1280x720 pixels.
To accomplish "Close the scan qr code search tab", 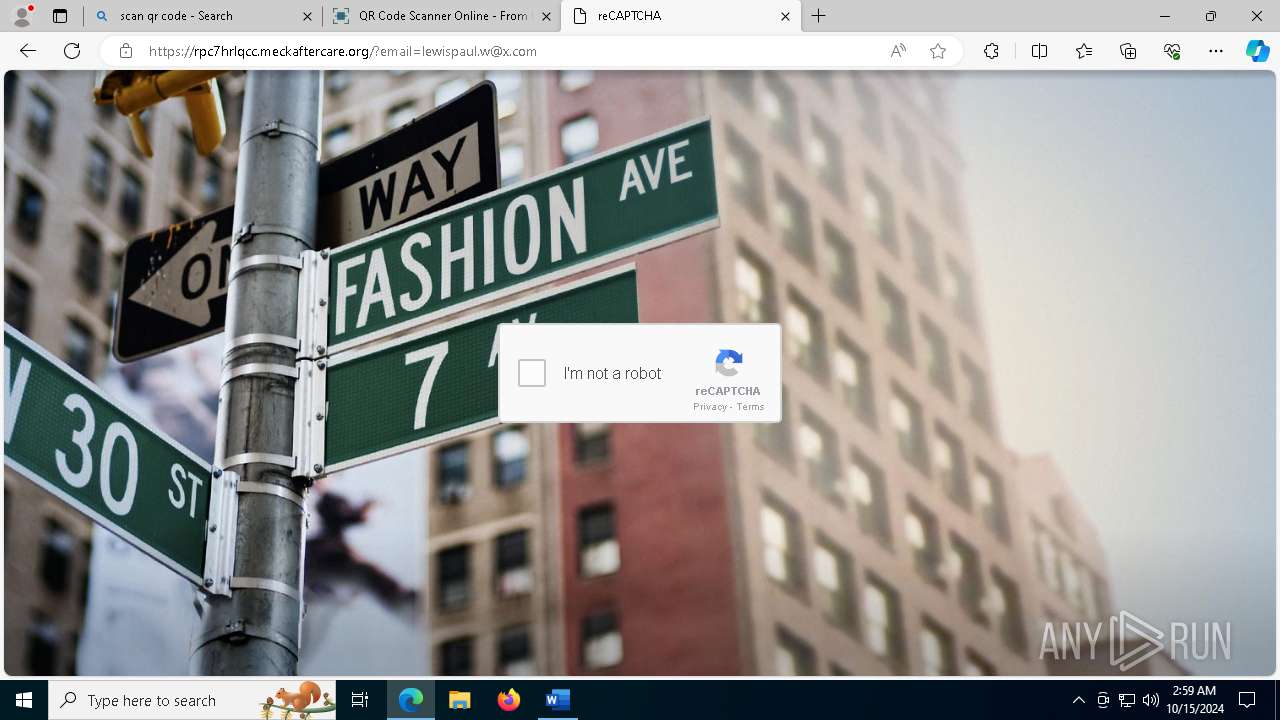I will pos(306,16).
